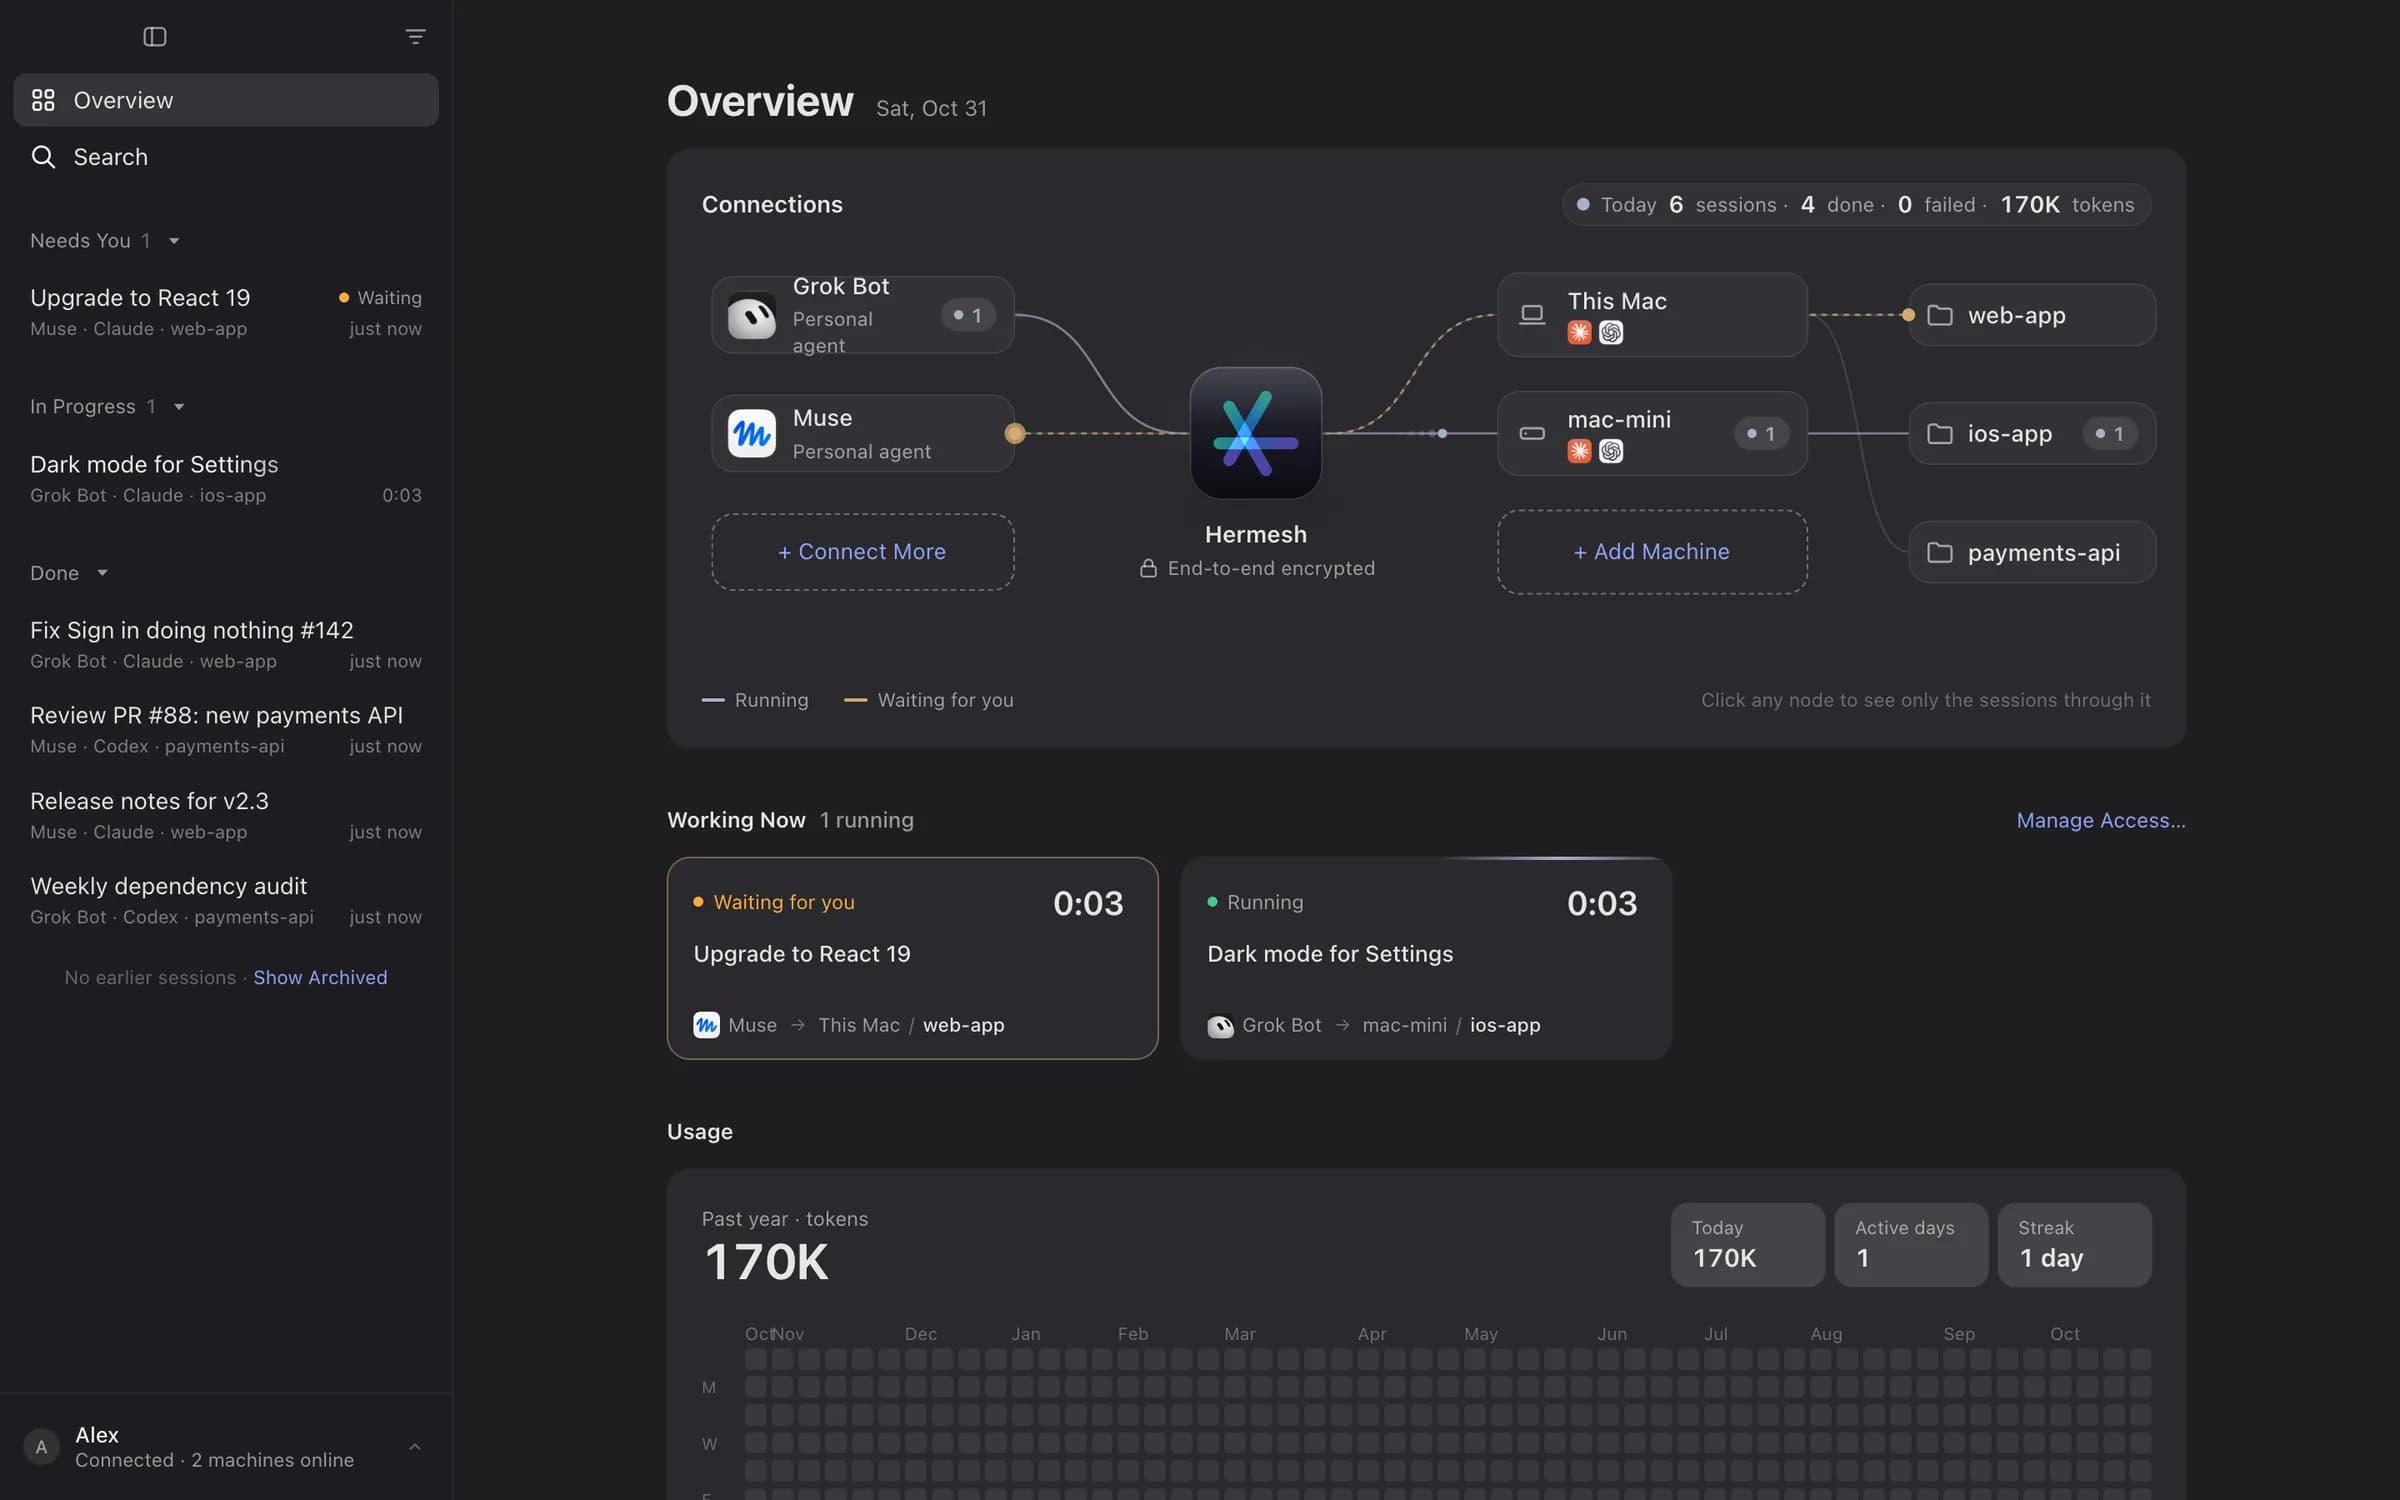This screenshot has height=1500, width=2400.
Task: Click the Streak 1 day stat
Action: click(x=2074, y=1244)
